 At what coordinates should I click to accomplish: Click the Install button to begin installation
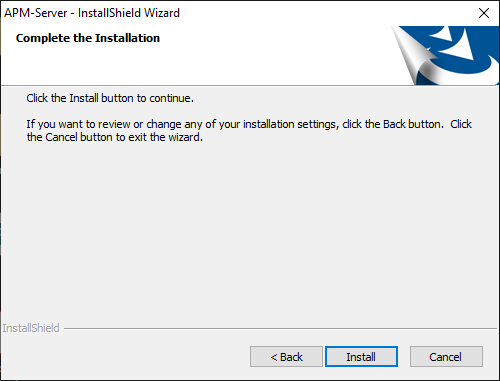[x=361, y=357]
